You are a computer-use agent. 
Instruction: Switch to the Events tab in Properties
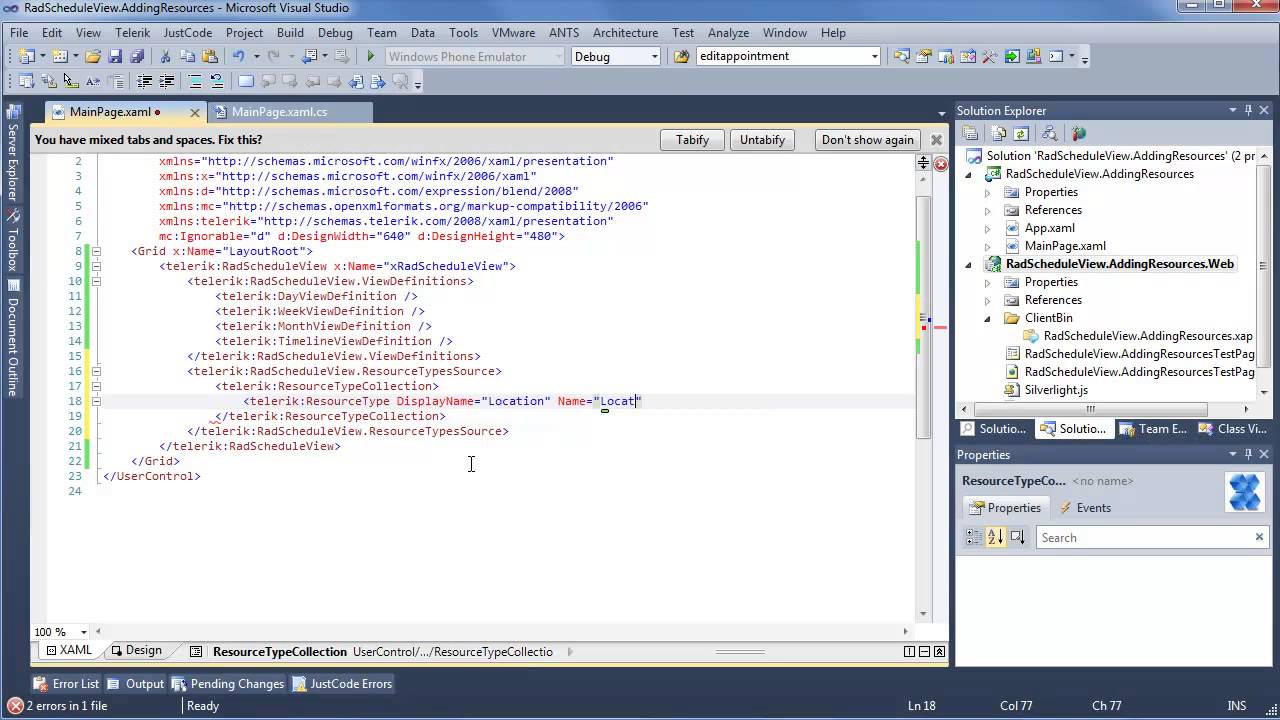tap(1085, 508)
